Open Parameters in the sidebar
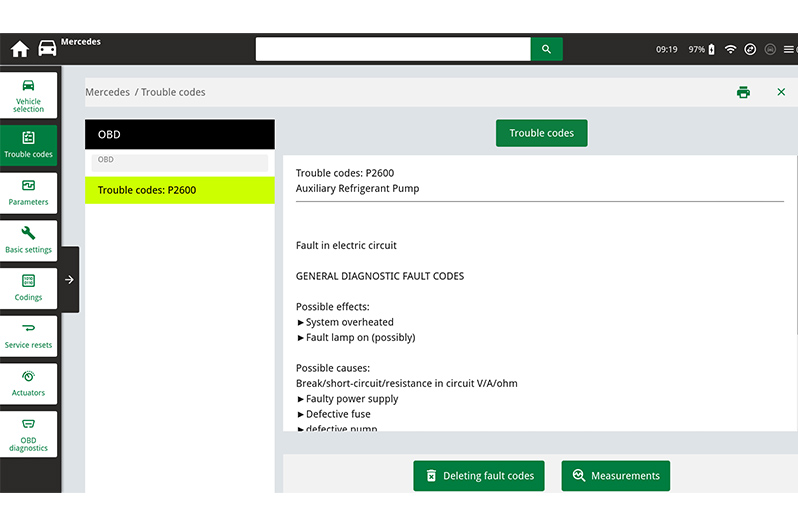 29,192
